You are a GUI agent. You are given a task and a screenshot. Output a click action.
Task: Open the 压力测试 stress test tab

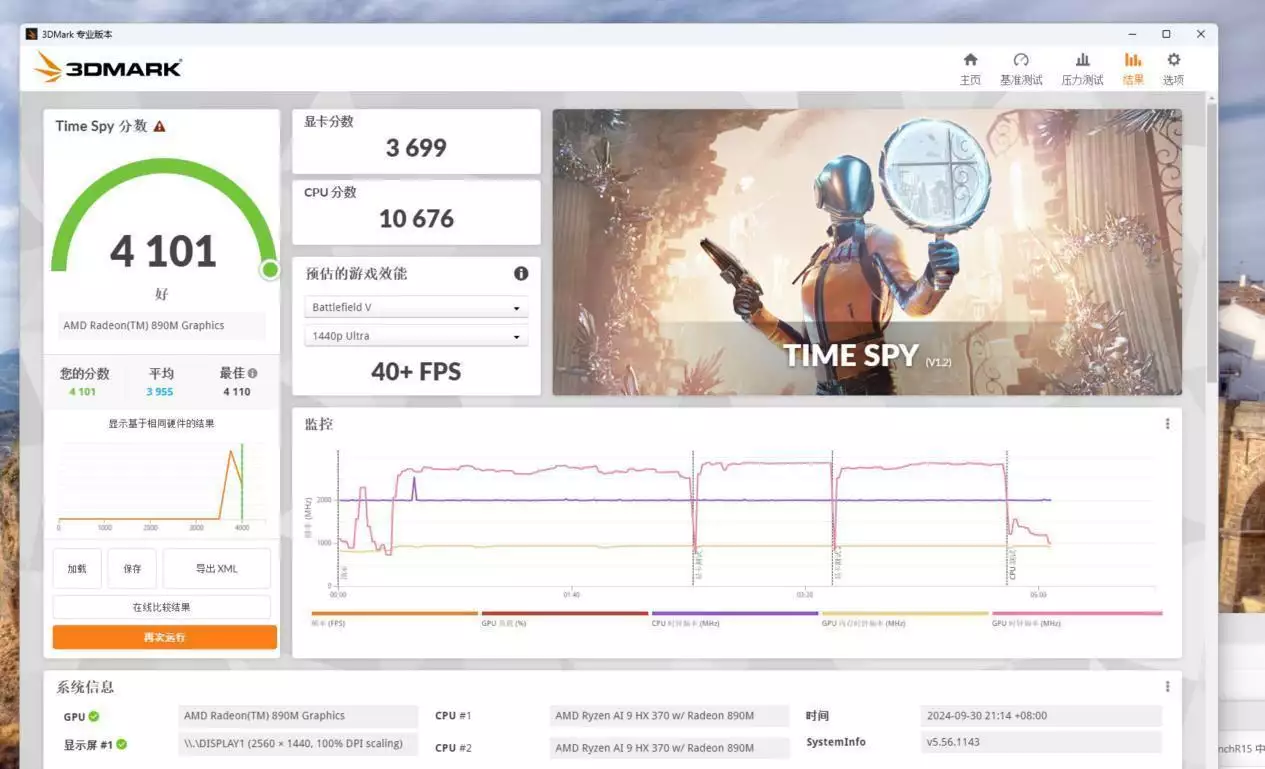pos(1082,69)
